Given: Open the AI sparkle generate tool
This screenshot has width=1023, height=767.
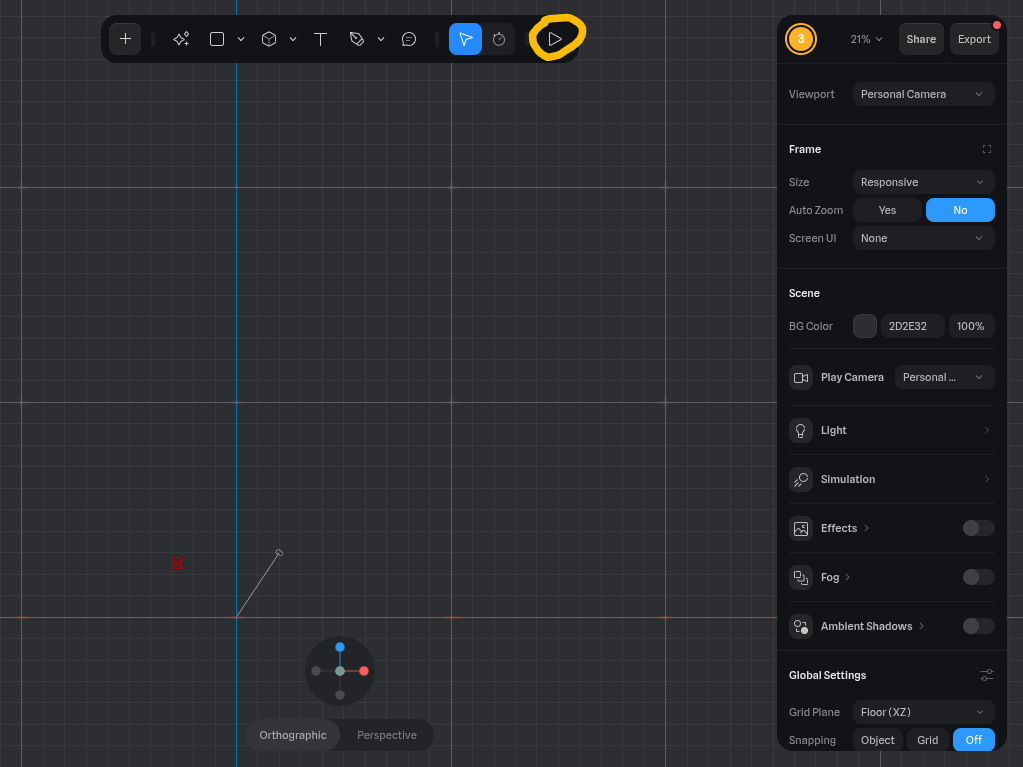Looking at the screenshot, I should coord(181,39).
